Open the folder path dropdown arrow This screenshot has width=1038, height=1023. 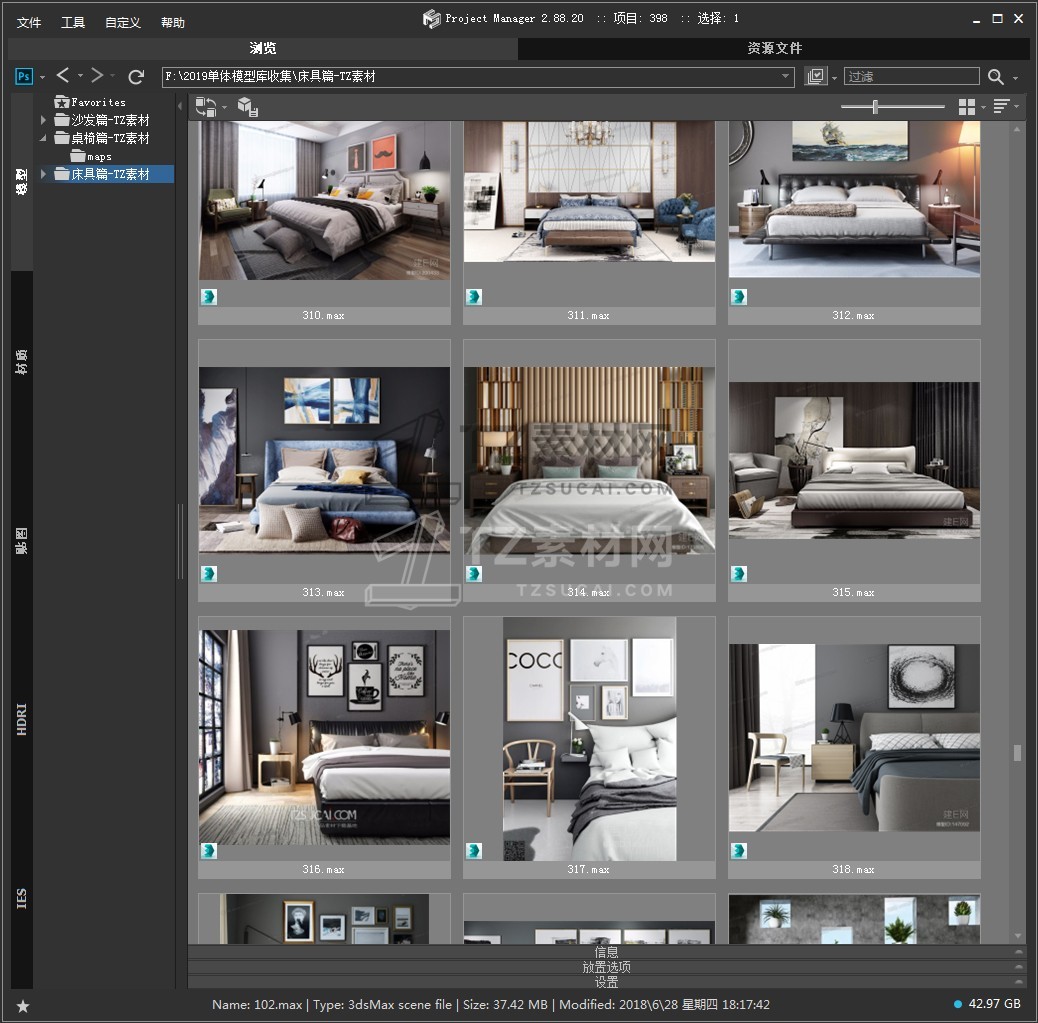pyautogui.click(x=786, y=77)
